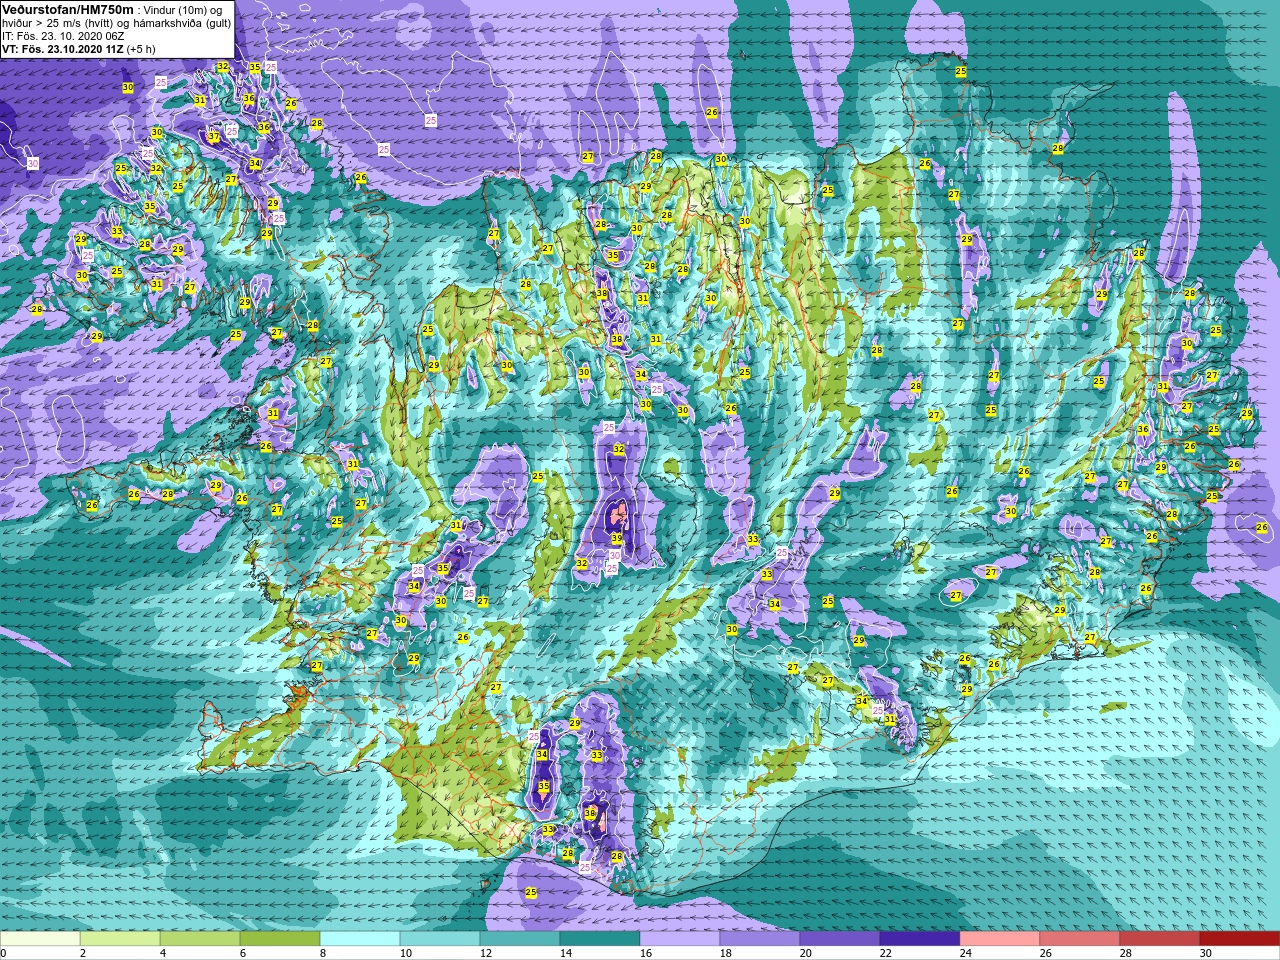
Task: Click the yellow '39' gust label on map
Action: (x=617, y=538)
